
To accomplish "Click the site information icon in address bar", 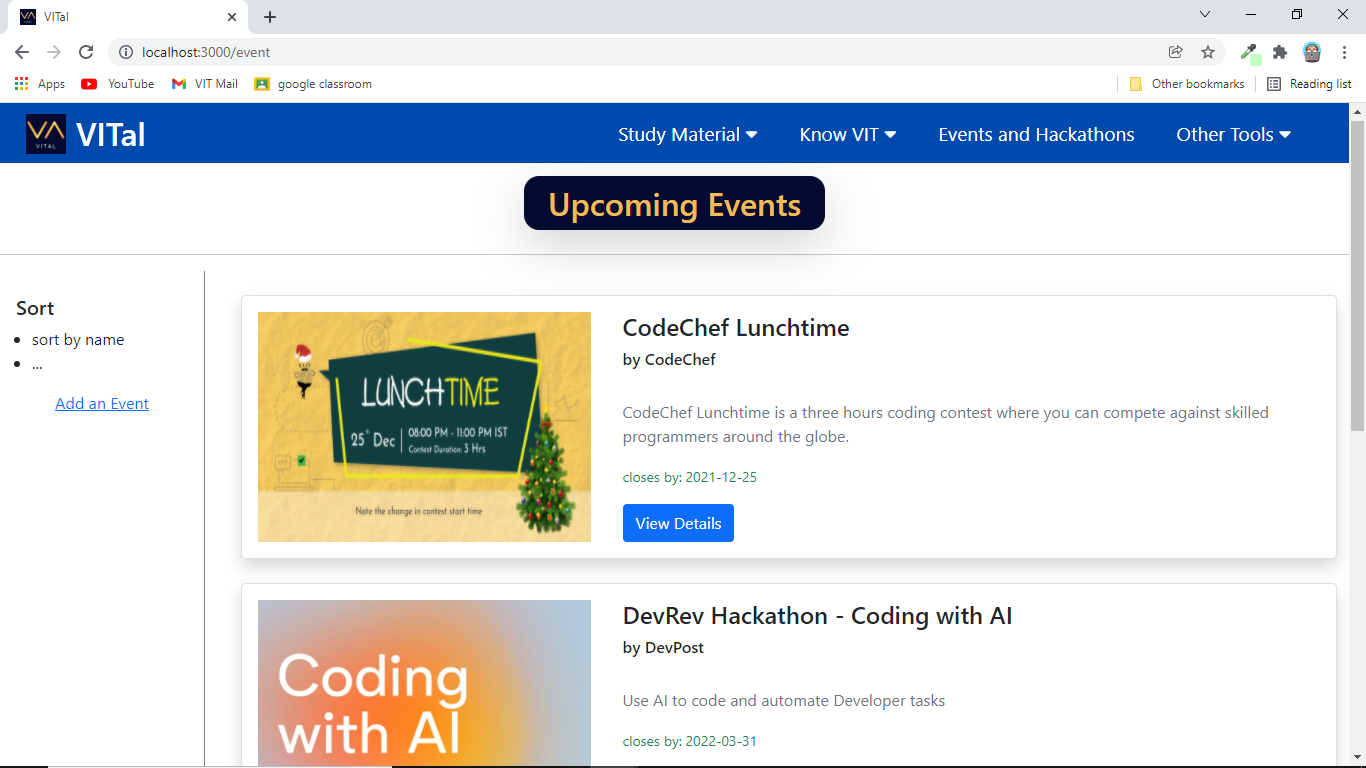I will click(125, 52).
